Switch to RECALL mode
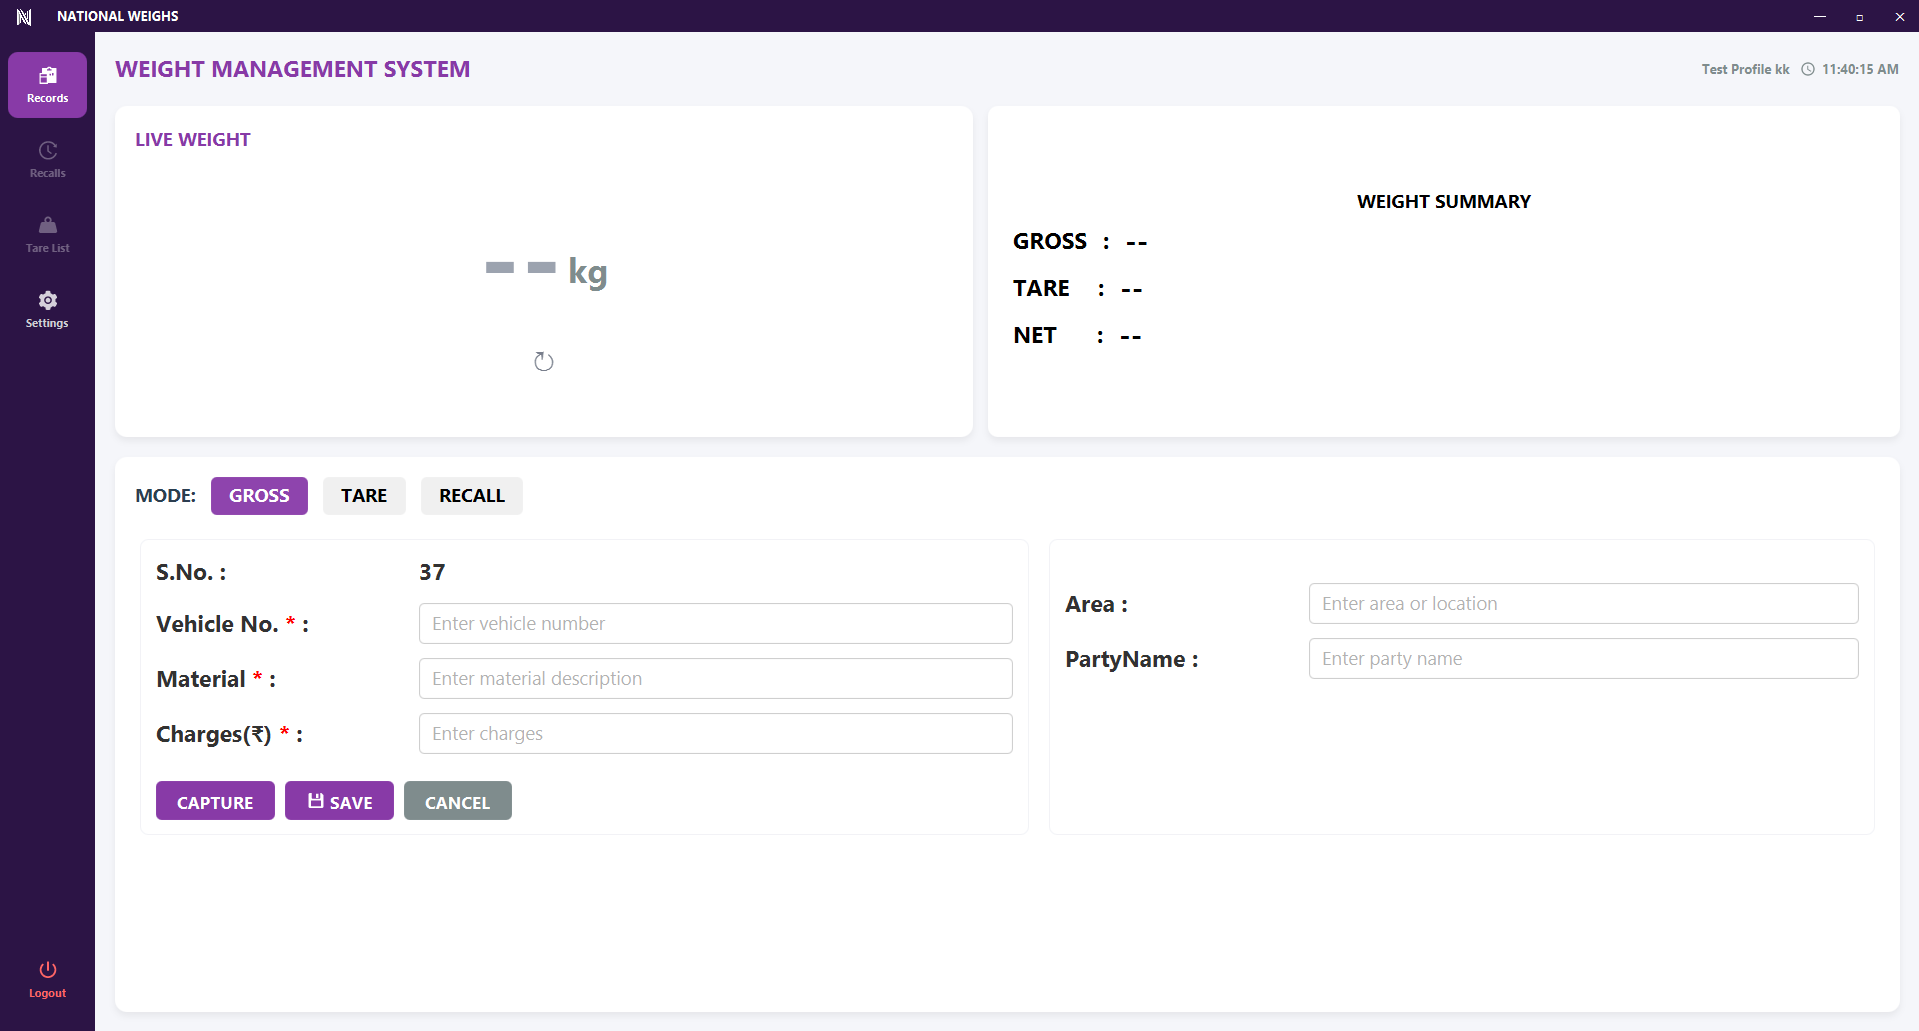 pos(472,496)
